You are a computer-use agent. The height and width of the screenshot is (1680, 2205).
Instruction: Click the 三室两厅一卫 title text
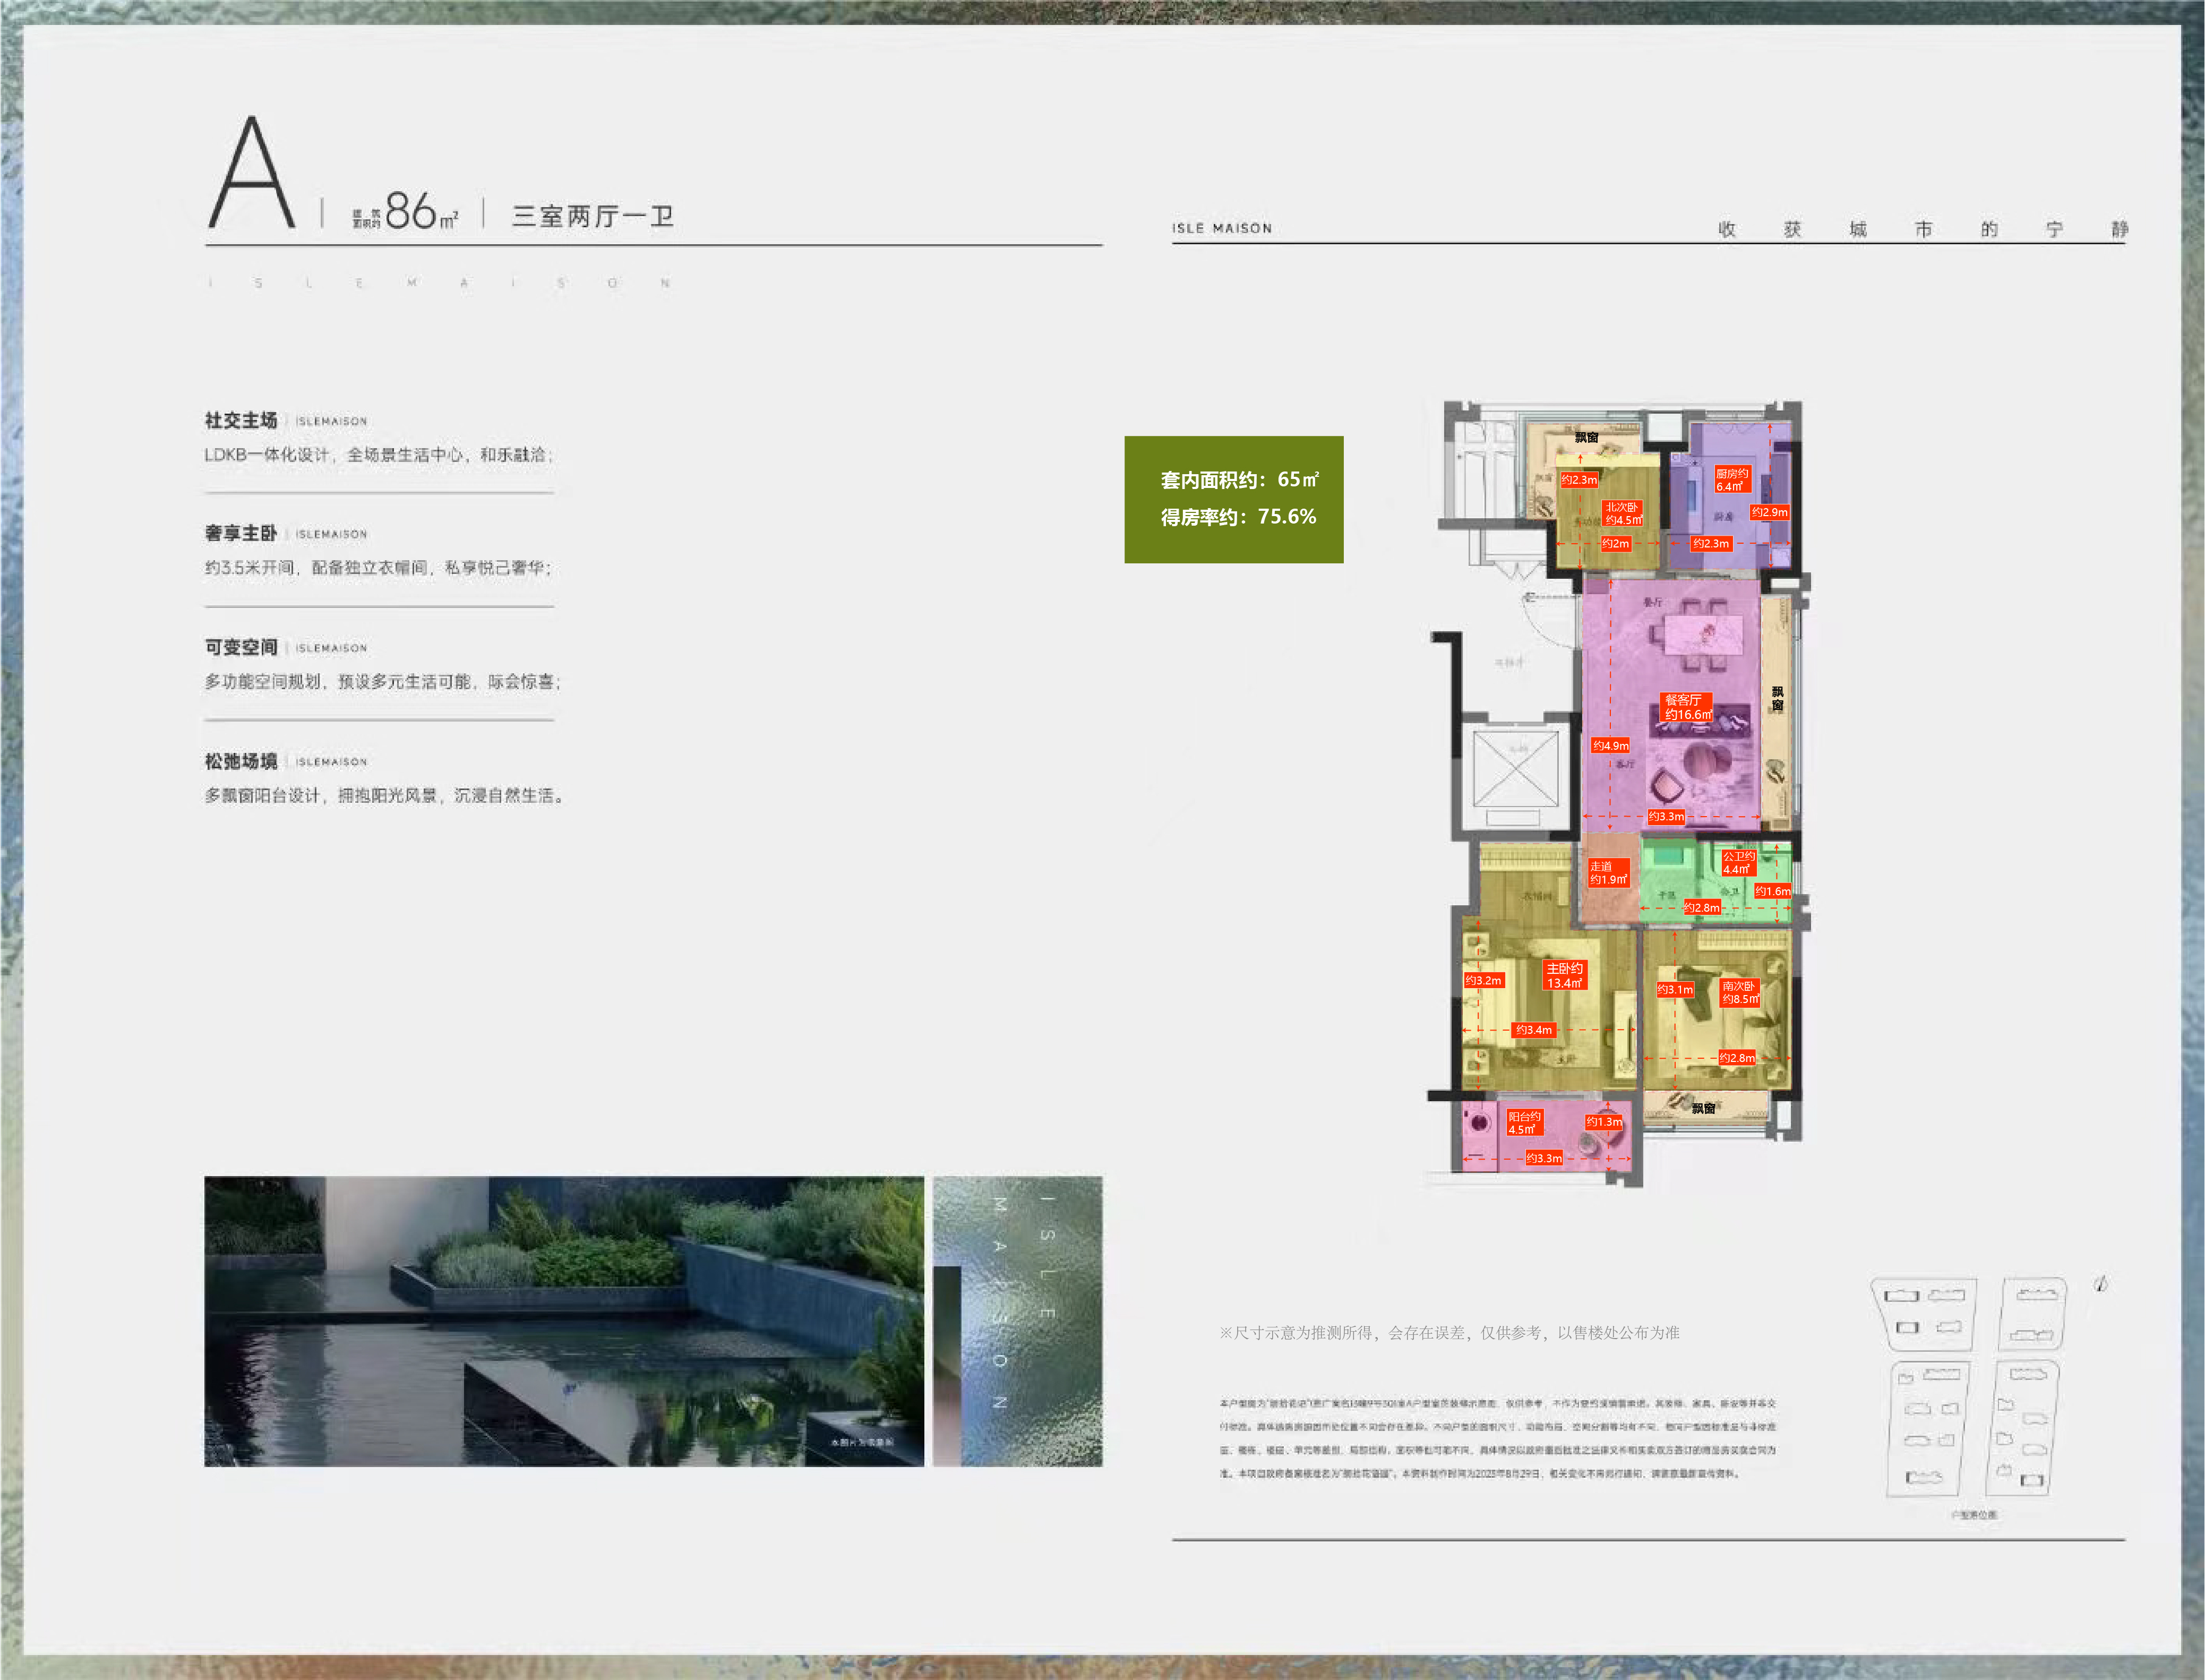[592, 216]
